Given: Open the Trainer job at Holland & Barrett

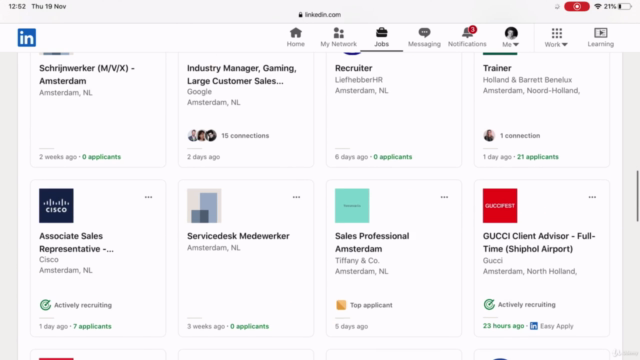Looking at the screenshot, I should click(497, 68).
